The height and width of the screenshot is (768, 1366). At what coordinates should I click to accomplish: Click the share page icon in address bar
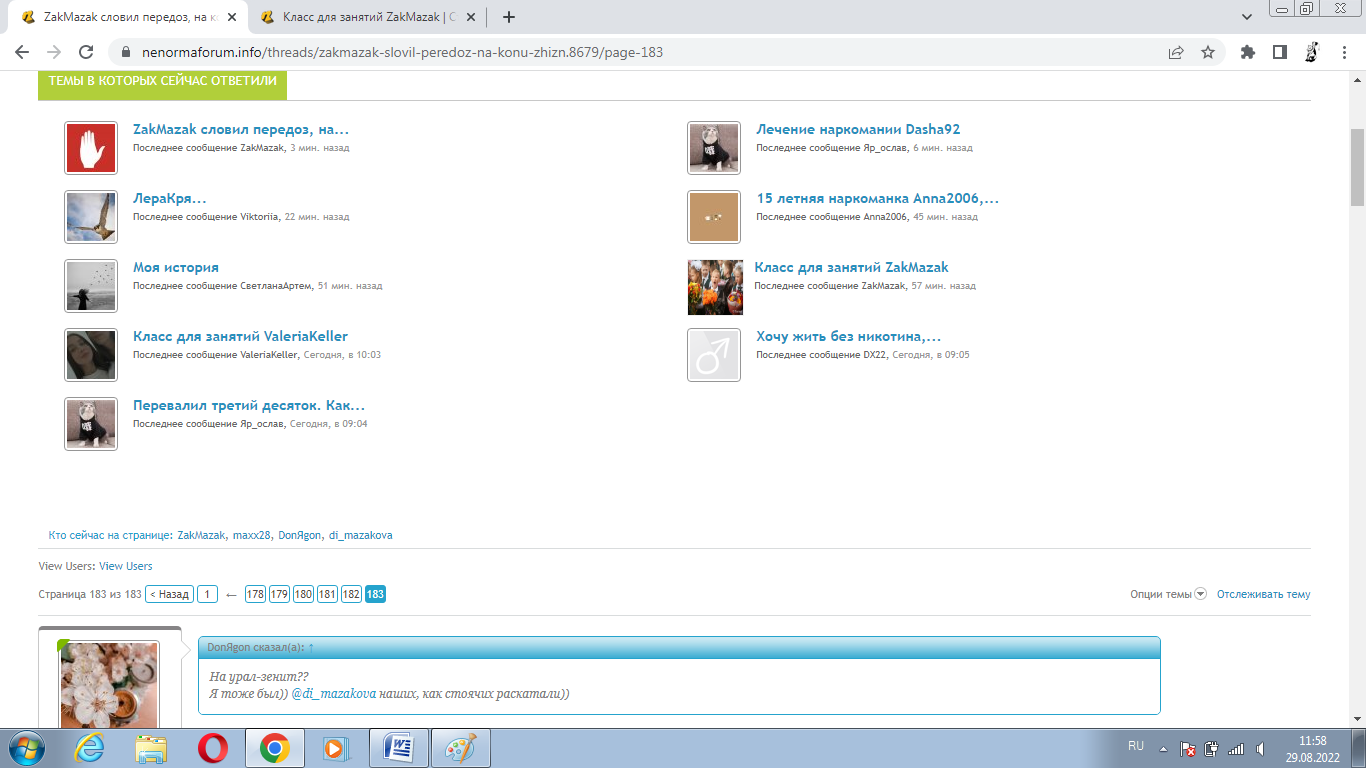coord(1177,53)
